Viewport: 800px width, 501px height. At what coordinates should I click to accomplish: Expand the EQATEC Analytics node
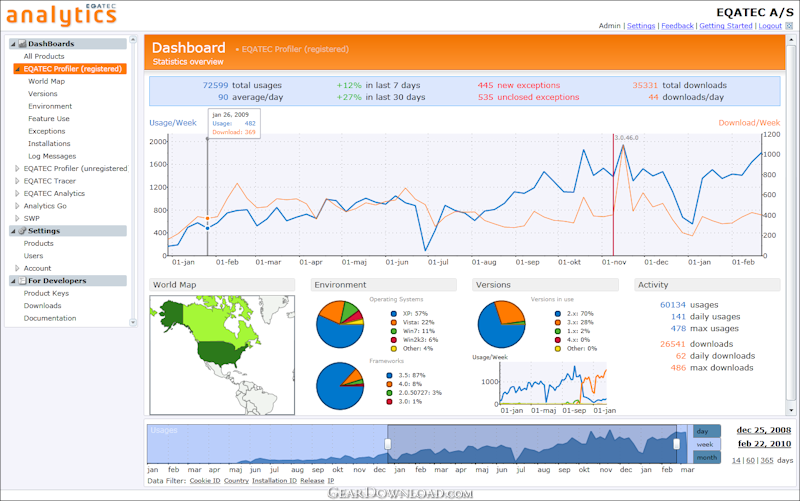coord(17,193)
